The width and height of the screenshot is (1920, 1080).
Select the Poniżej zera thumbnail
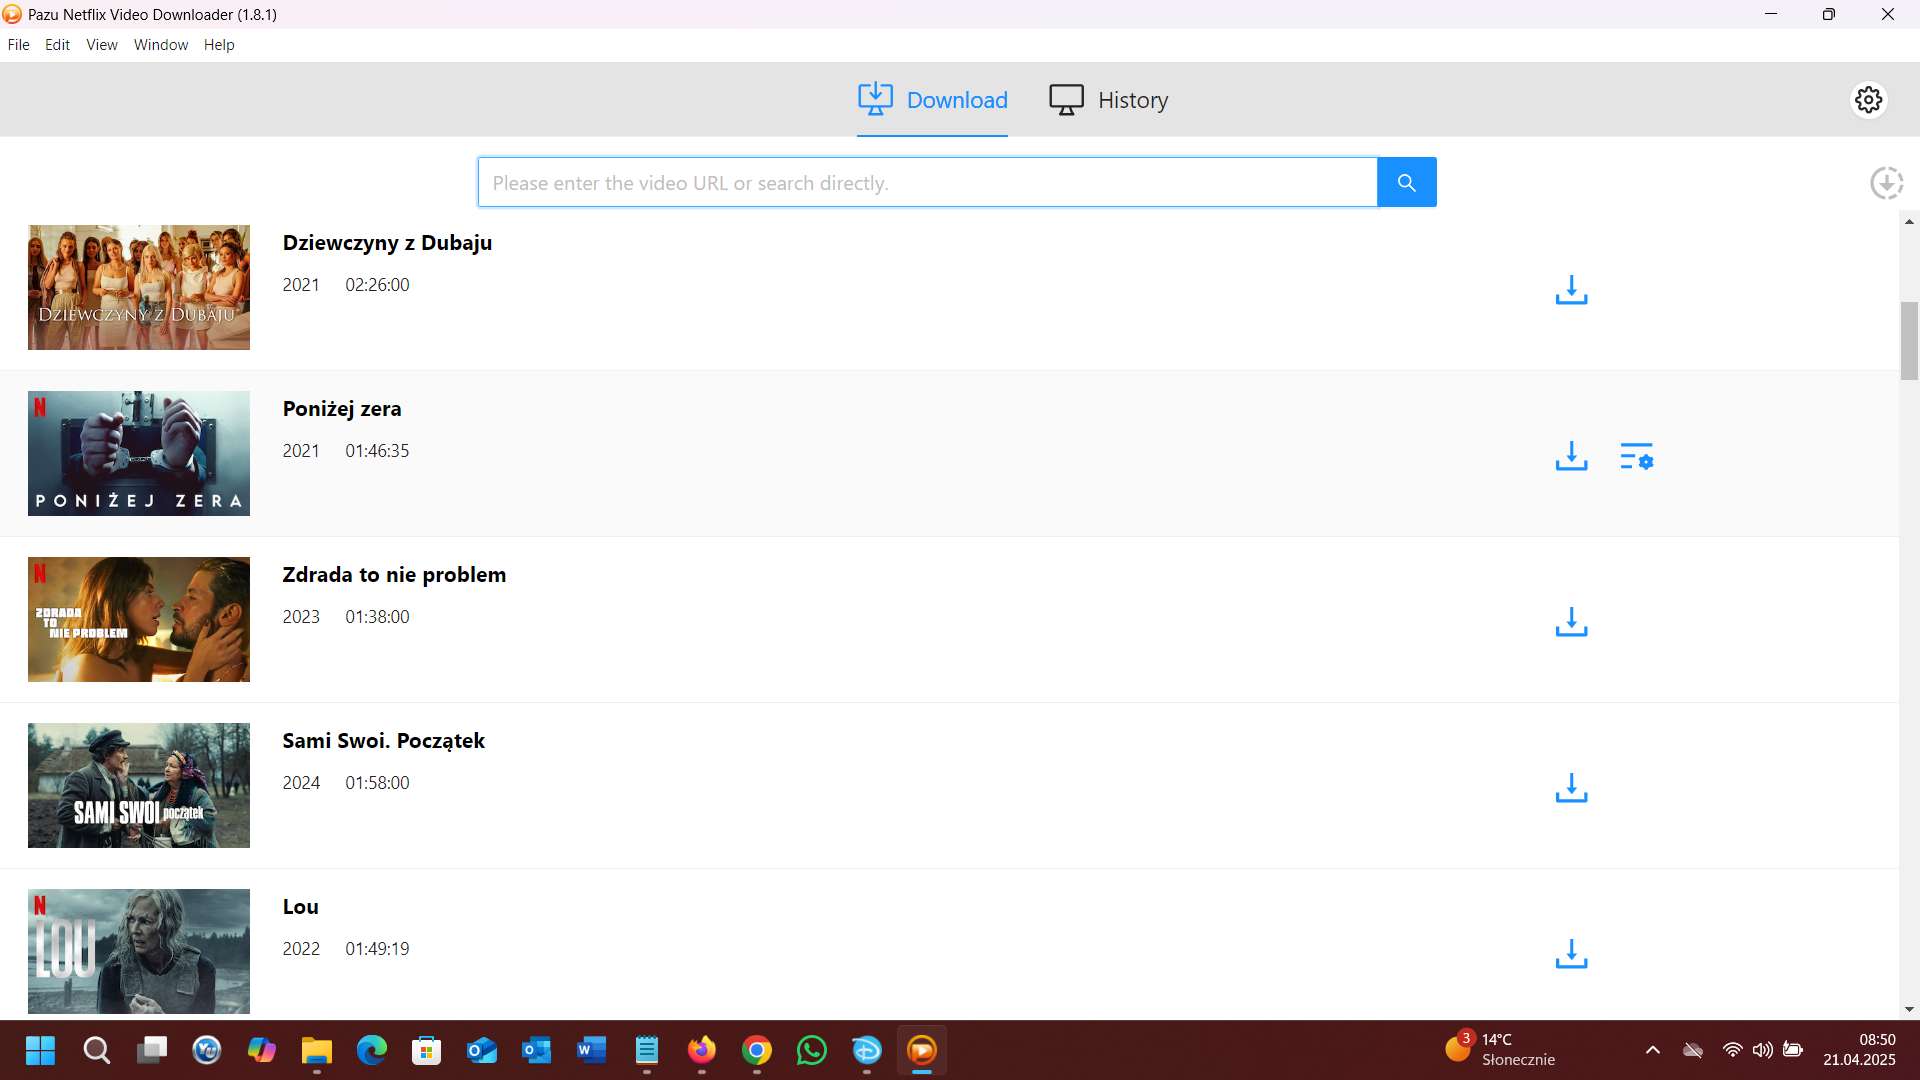click(139, 453)
